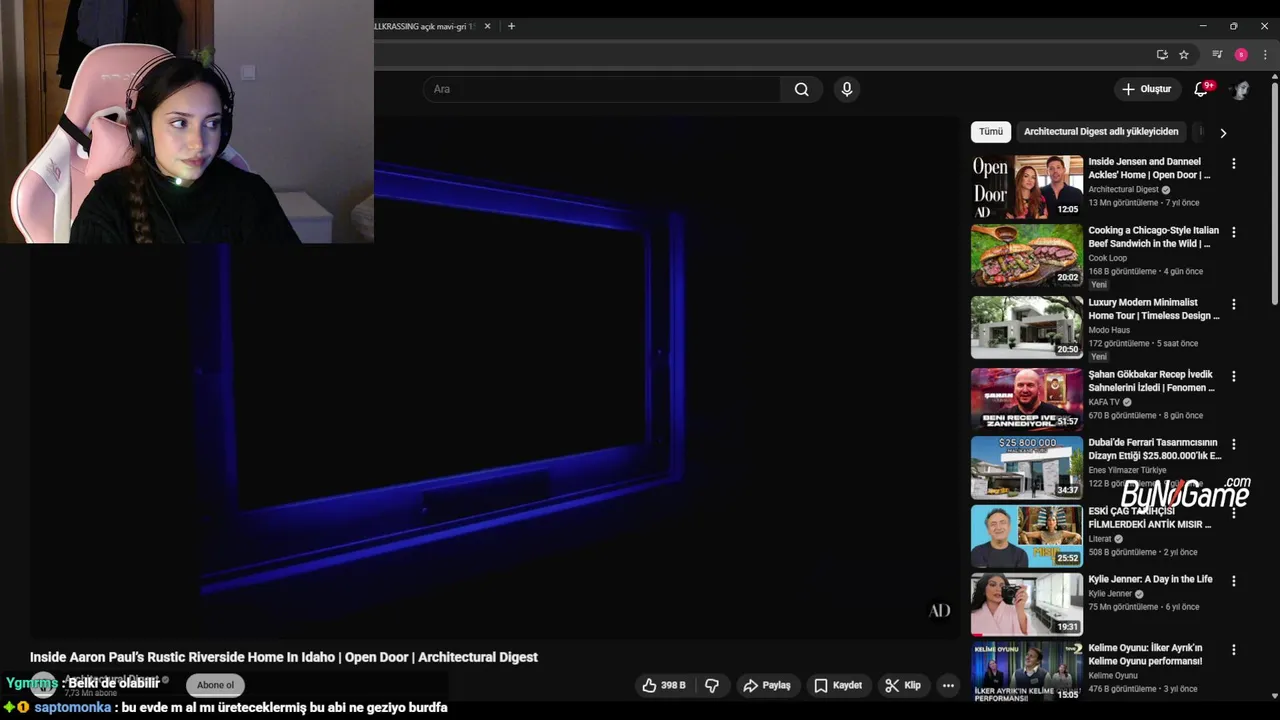Close the ALLKRASSING browser tab

coord(487,26)
